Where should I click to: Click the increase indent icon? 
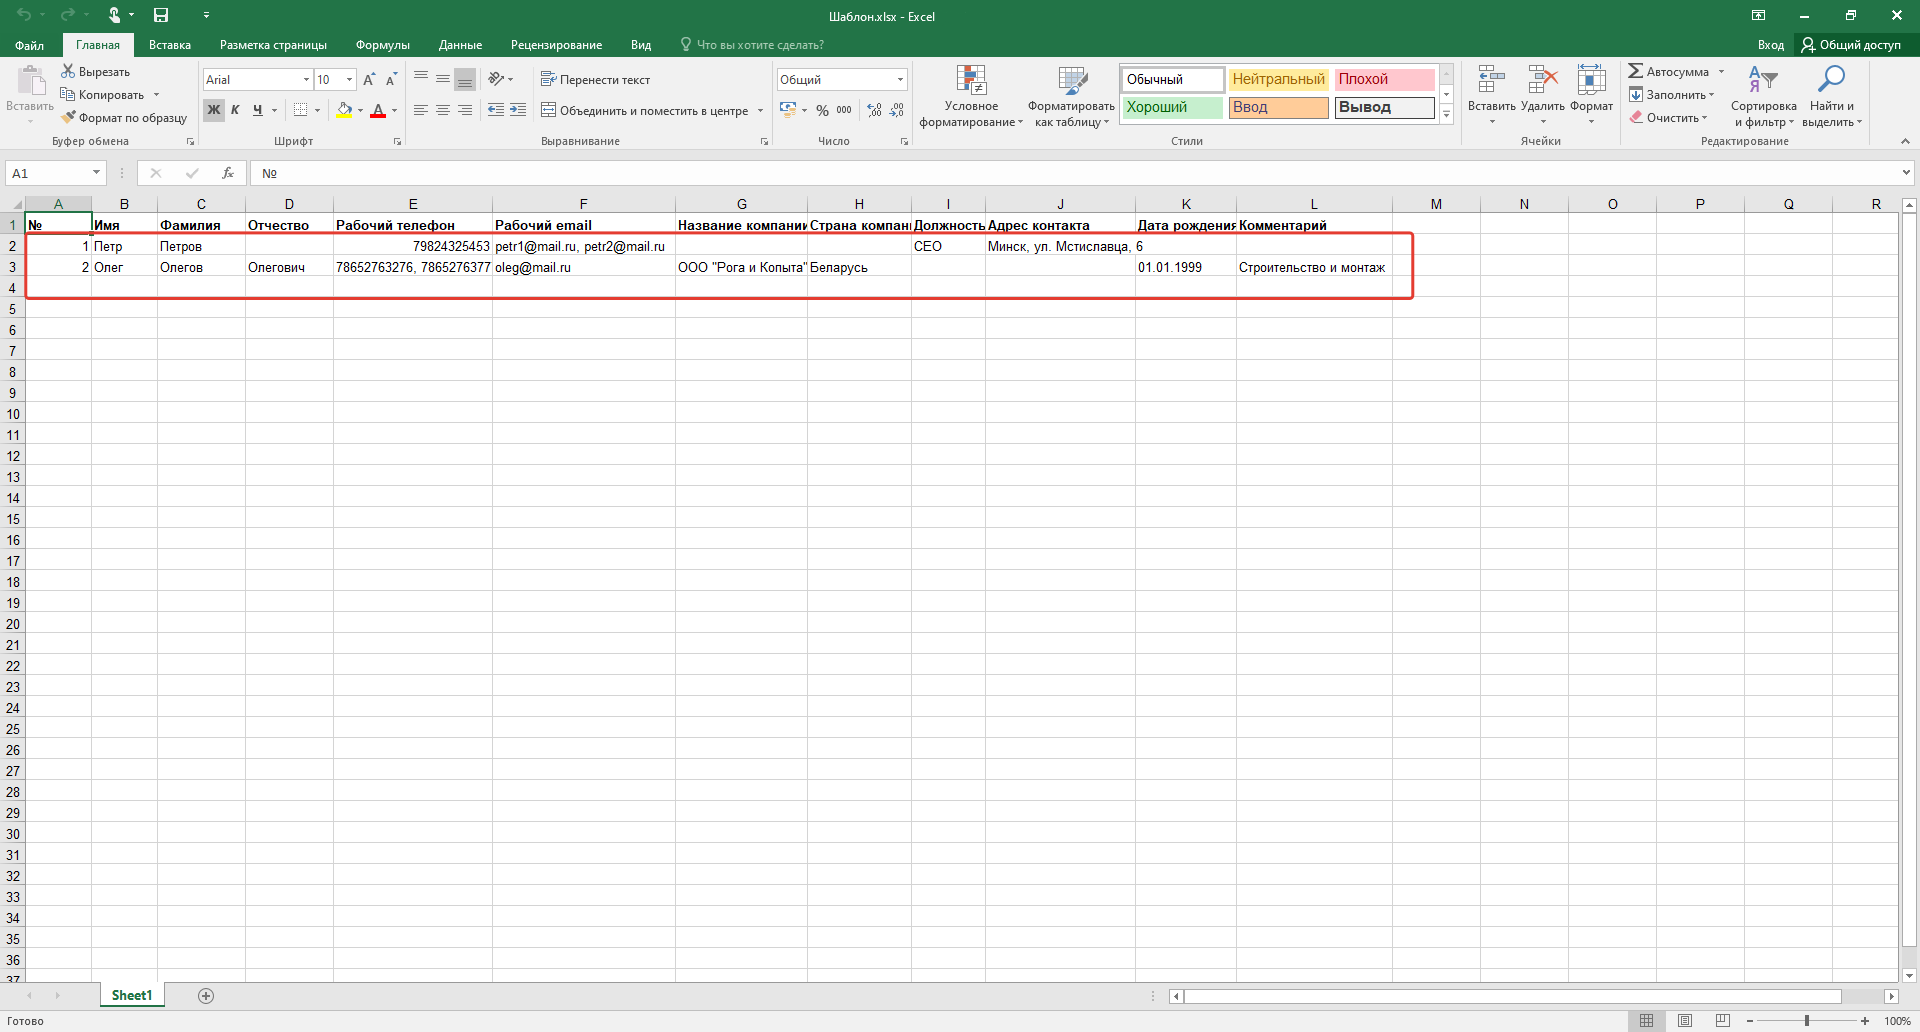[518, 110]
